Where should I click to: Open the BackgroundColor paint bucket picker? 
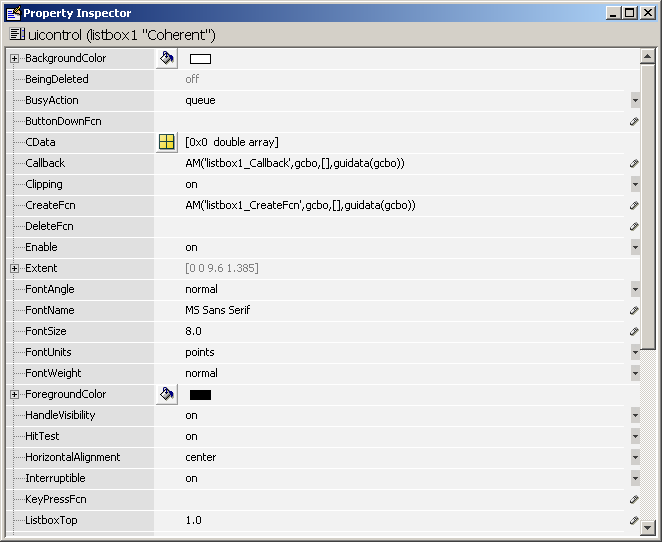tap(167, 58)
